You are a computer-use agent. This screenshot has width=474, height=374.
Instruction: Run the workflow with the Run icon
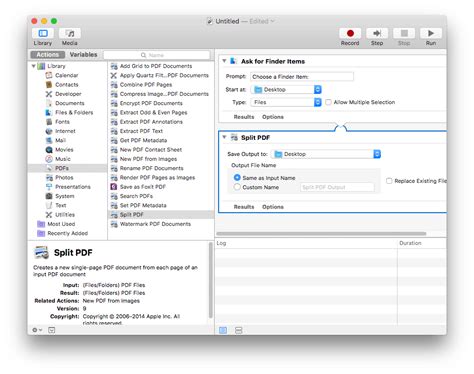431,33
